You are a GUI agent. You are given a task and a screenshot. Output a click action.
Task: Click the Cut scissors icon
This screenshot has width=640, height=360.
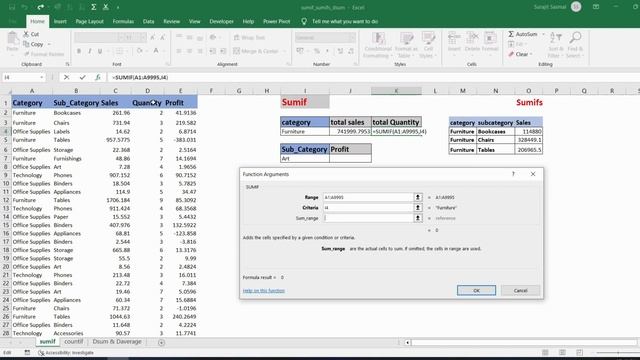point(26,34)
